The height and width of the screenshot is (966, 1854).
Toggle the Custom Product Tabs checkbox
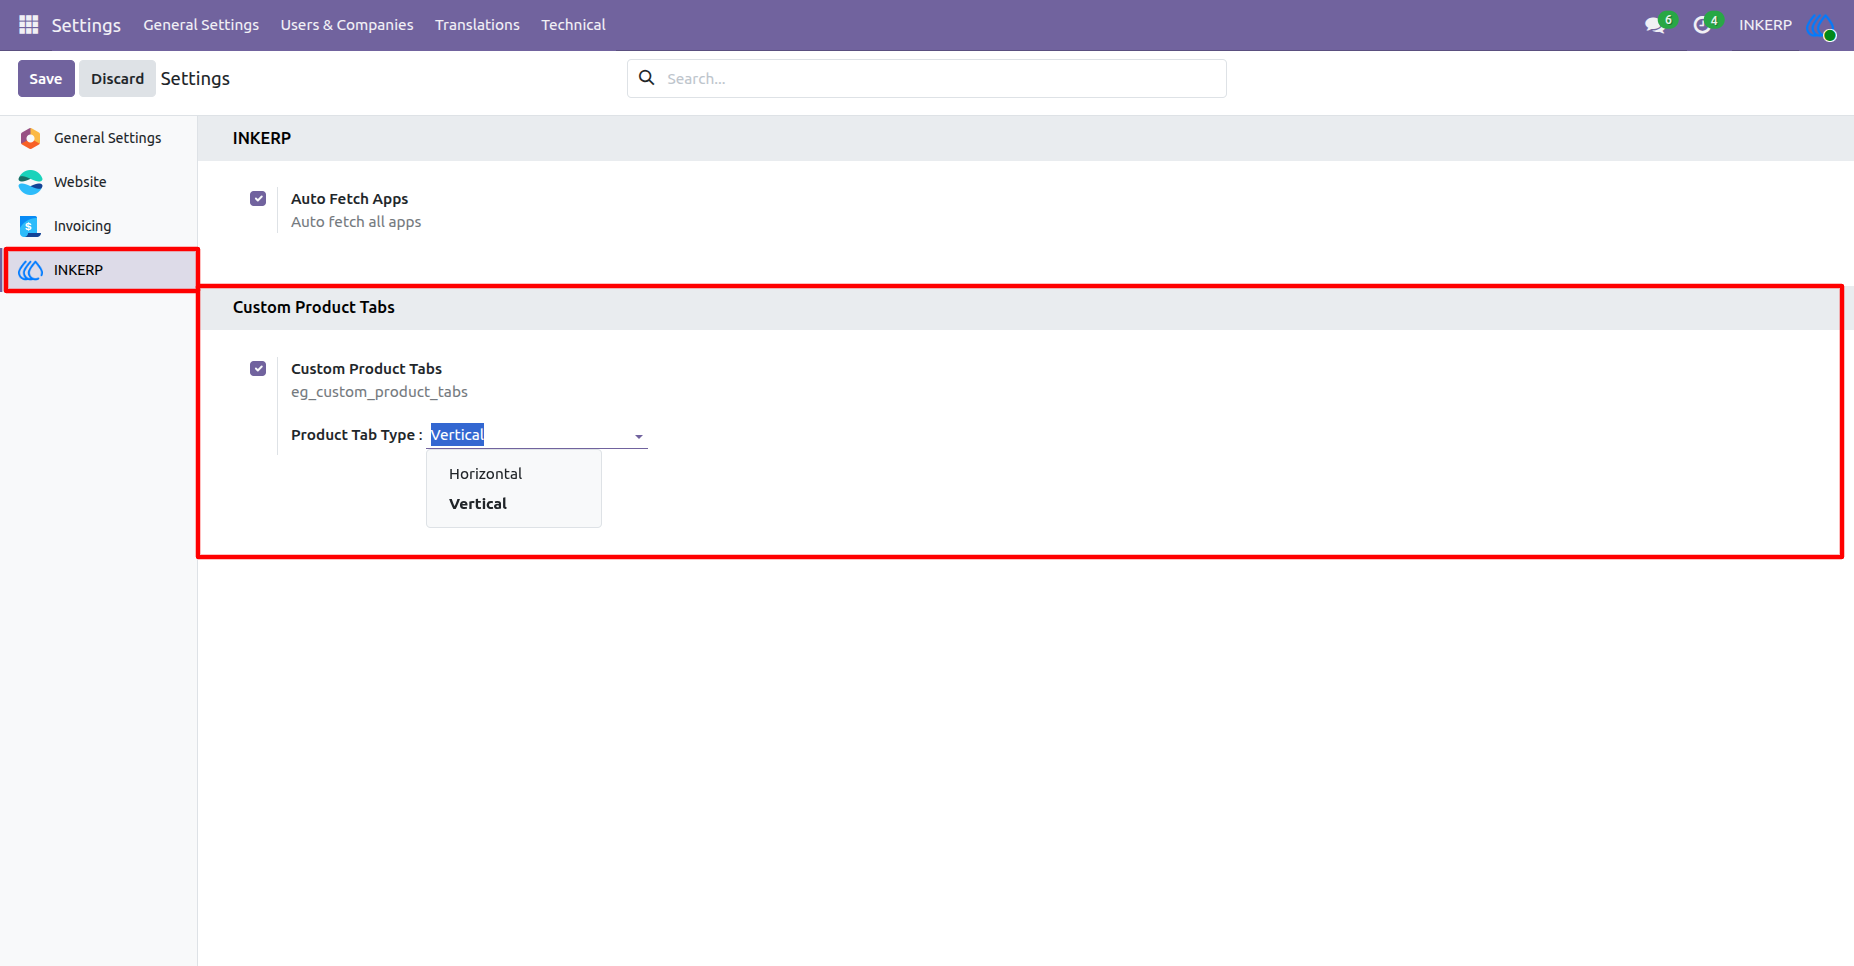coord(258,369)
